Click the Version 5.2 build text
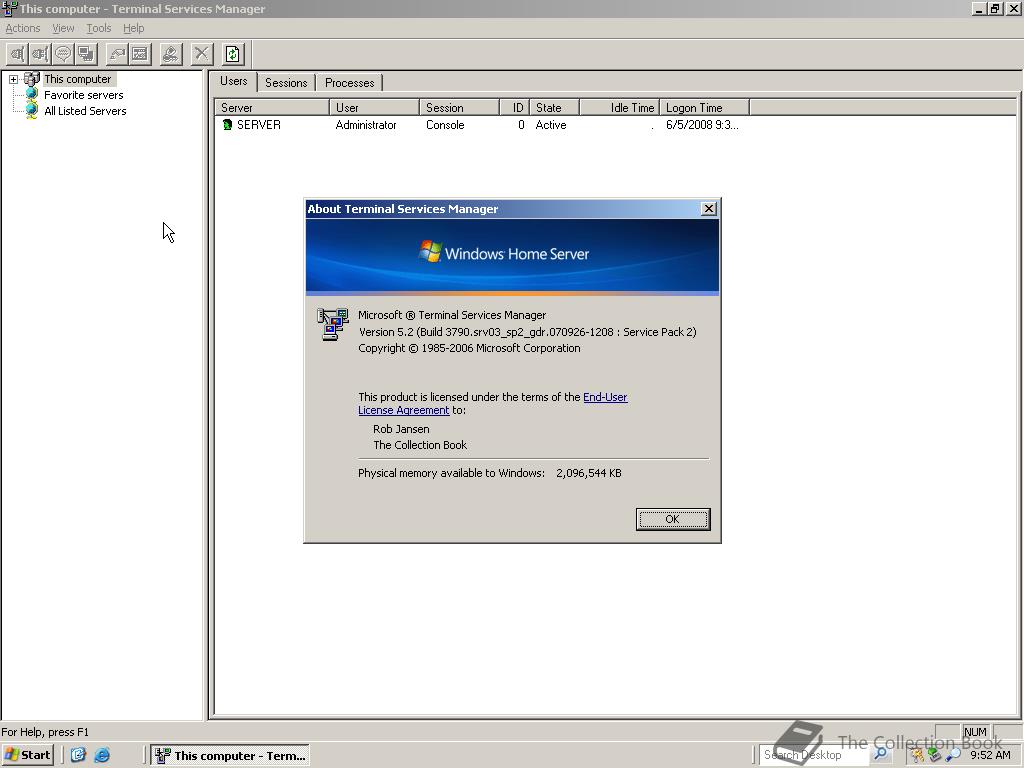Screen dimensions: 1024x768 (x=528, y=332)
